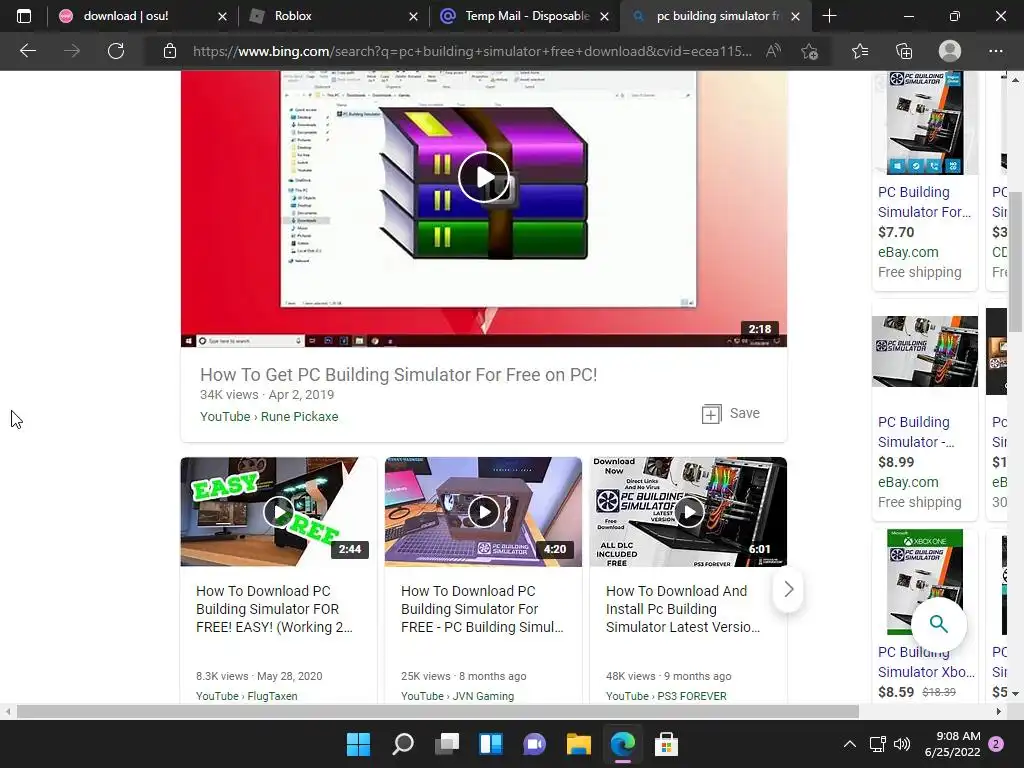Open PC Building Simulator Xbox $8.59 listing
The image size is (1024, 768).
pyautogui.click(x=926, y=662)
